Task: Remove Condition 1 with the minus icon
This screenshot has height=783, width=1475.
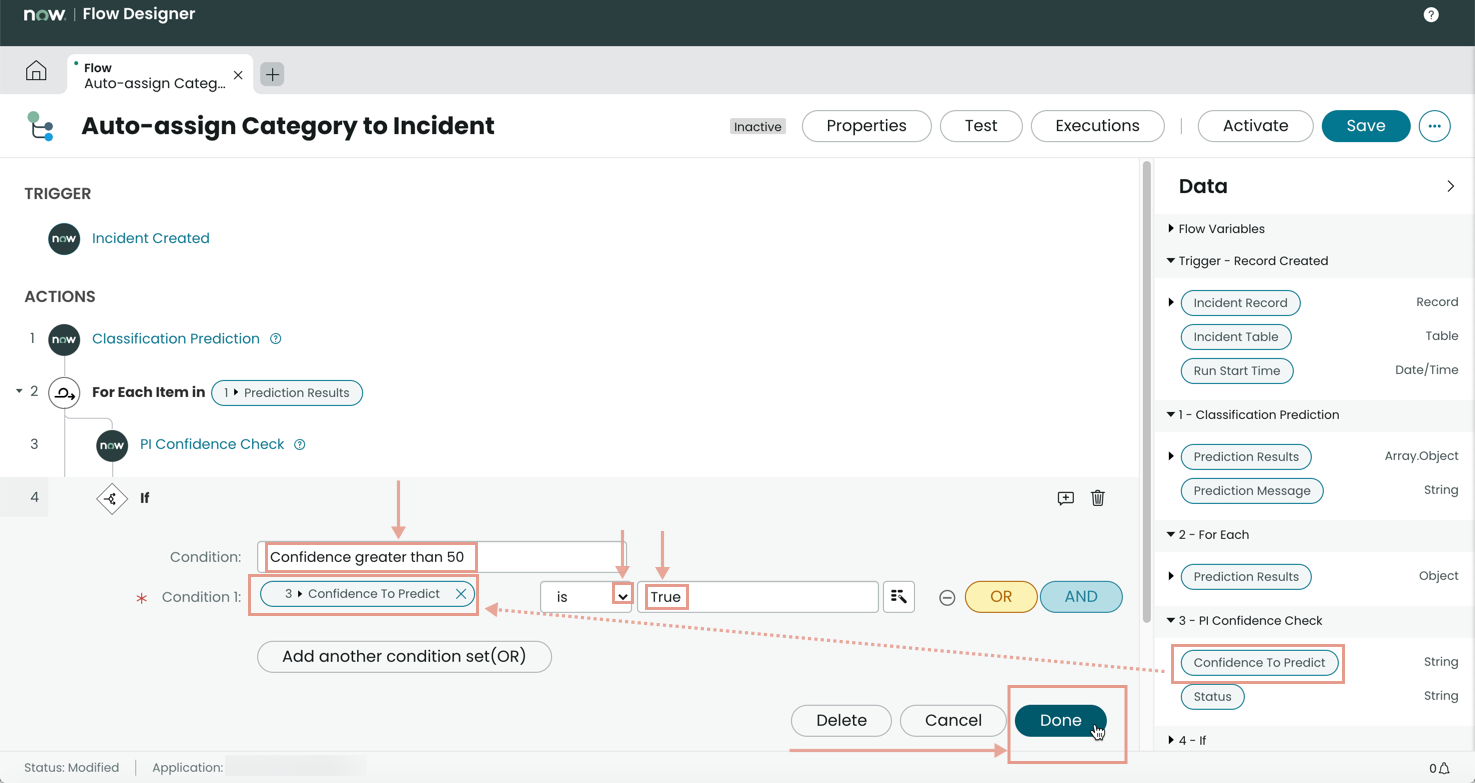Action: pos(947,598)
